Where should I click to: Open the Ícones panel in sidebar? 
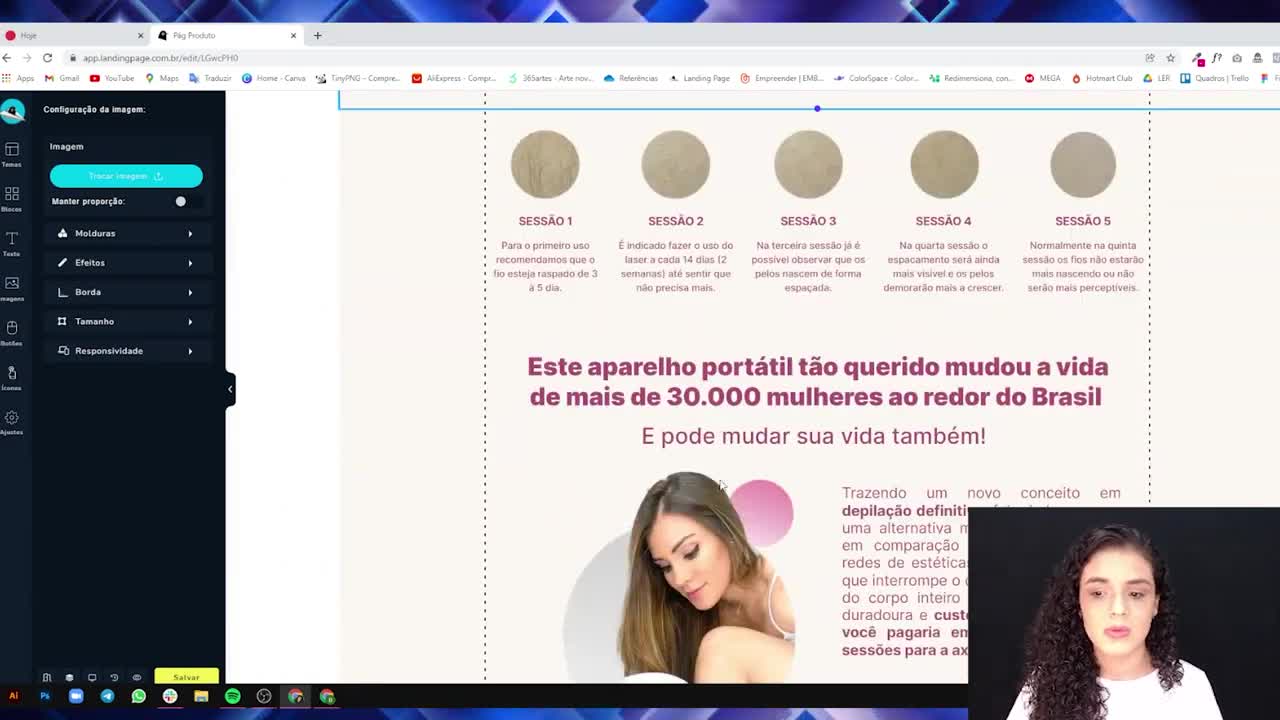12,378
